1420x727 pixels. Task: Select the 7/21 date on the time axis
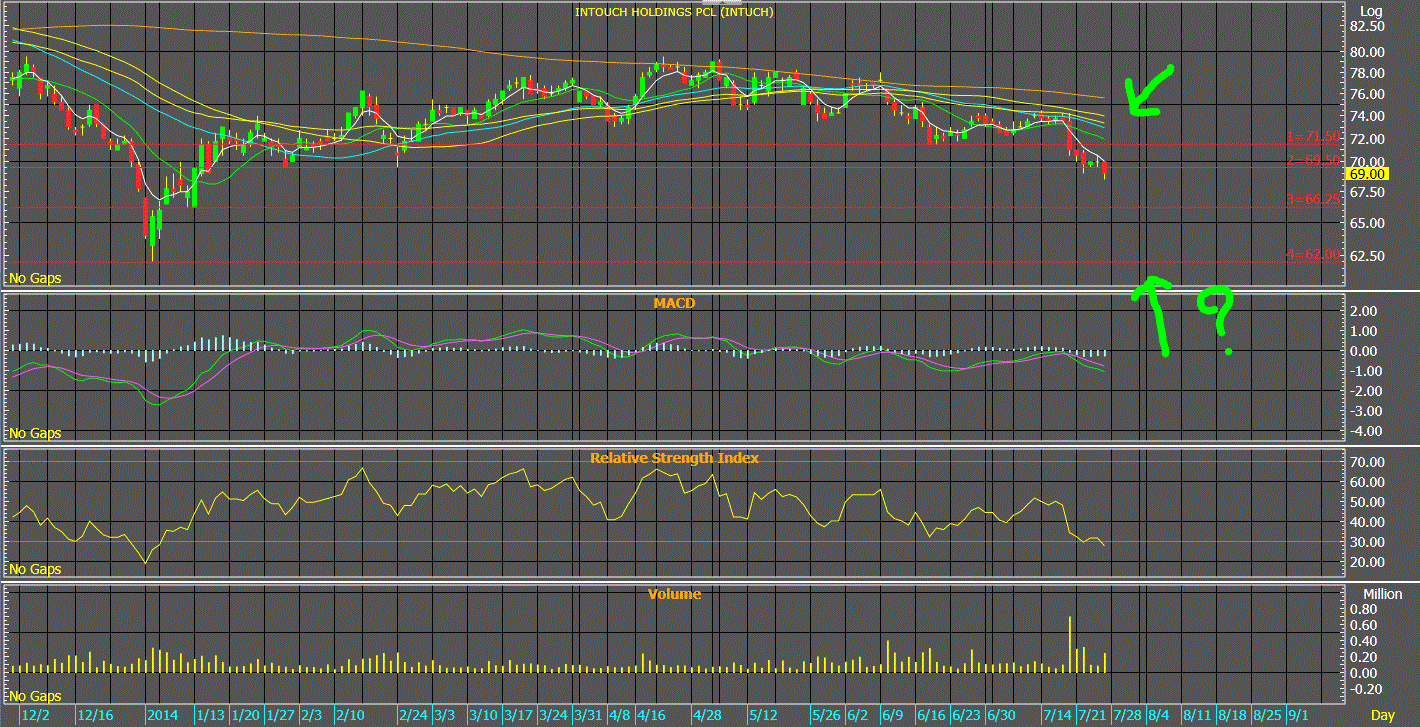pos(1092,715)
